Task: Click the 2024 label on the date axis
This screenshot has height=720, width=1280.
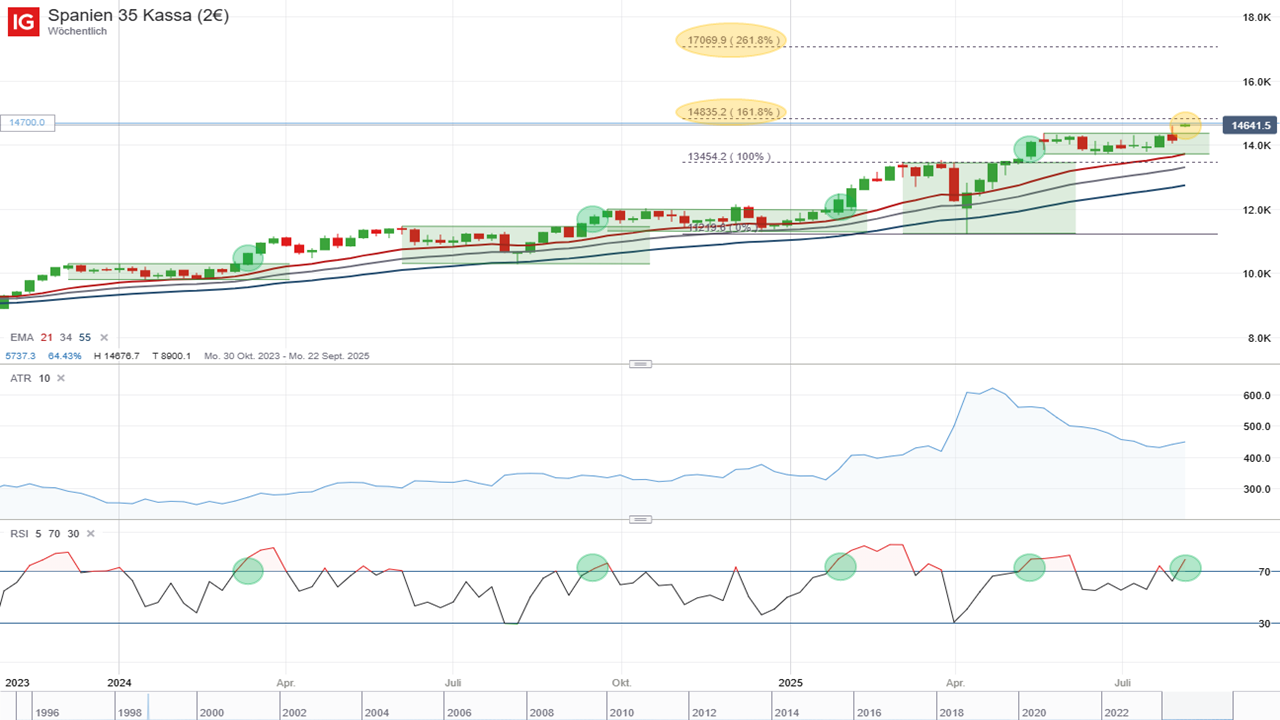Action: click(119, 683)
